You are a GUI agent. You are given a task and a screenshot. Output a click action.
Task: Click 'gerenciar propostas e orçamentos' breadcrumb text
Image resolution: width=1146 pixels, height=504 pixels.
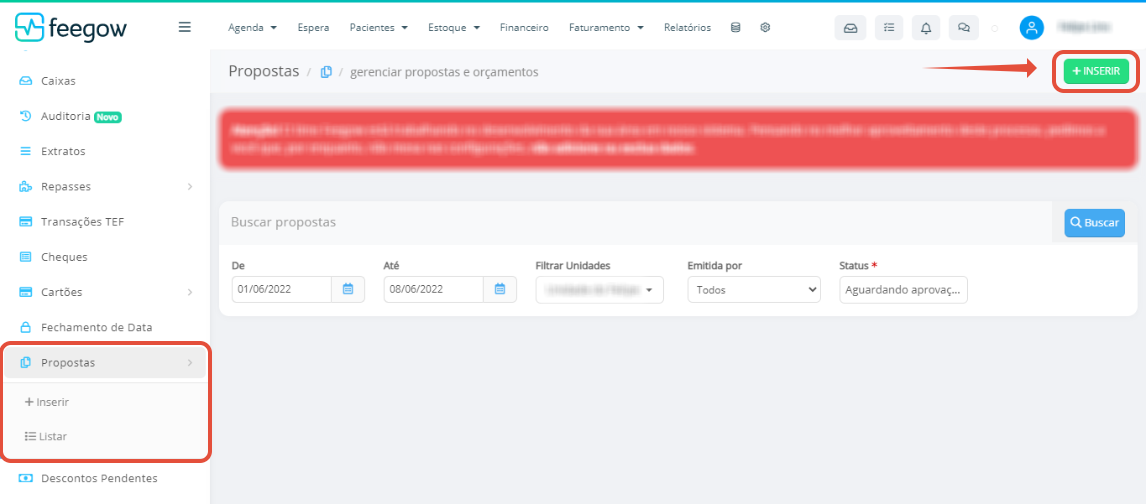(444, 72)
